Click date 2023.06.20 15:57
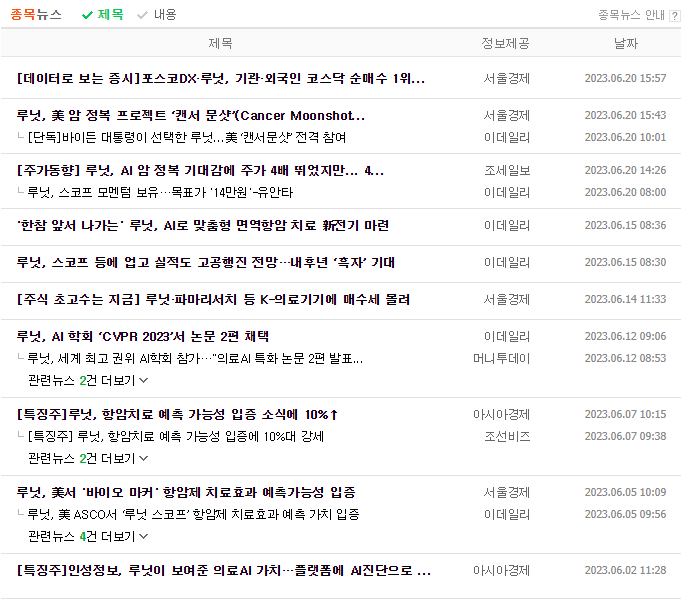Image resolution: width=693 pixels, height=605 pixels. [625, 78]
